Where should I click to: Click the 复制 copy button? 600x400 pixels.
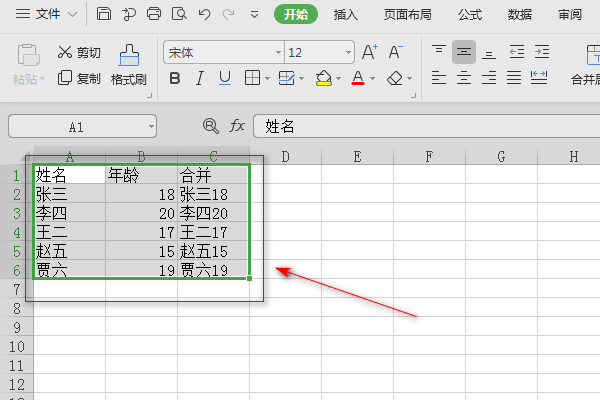click(x=79, y=78)
